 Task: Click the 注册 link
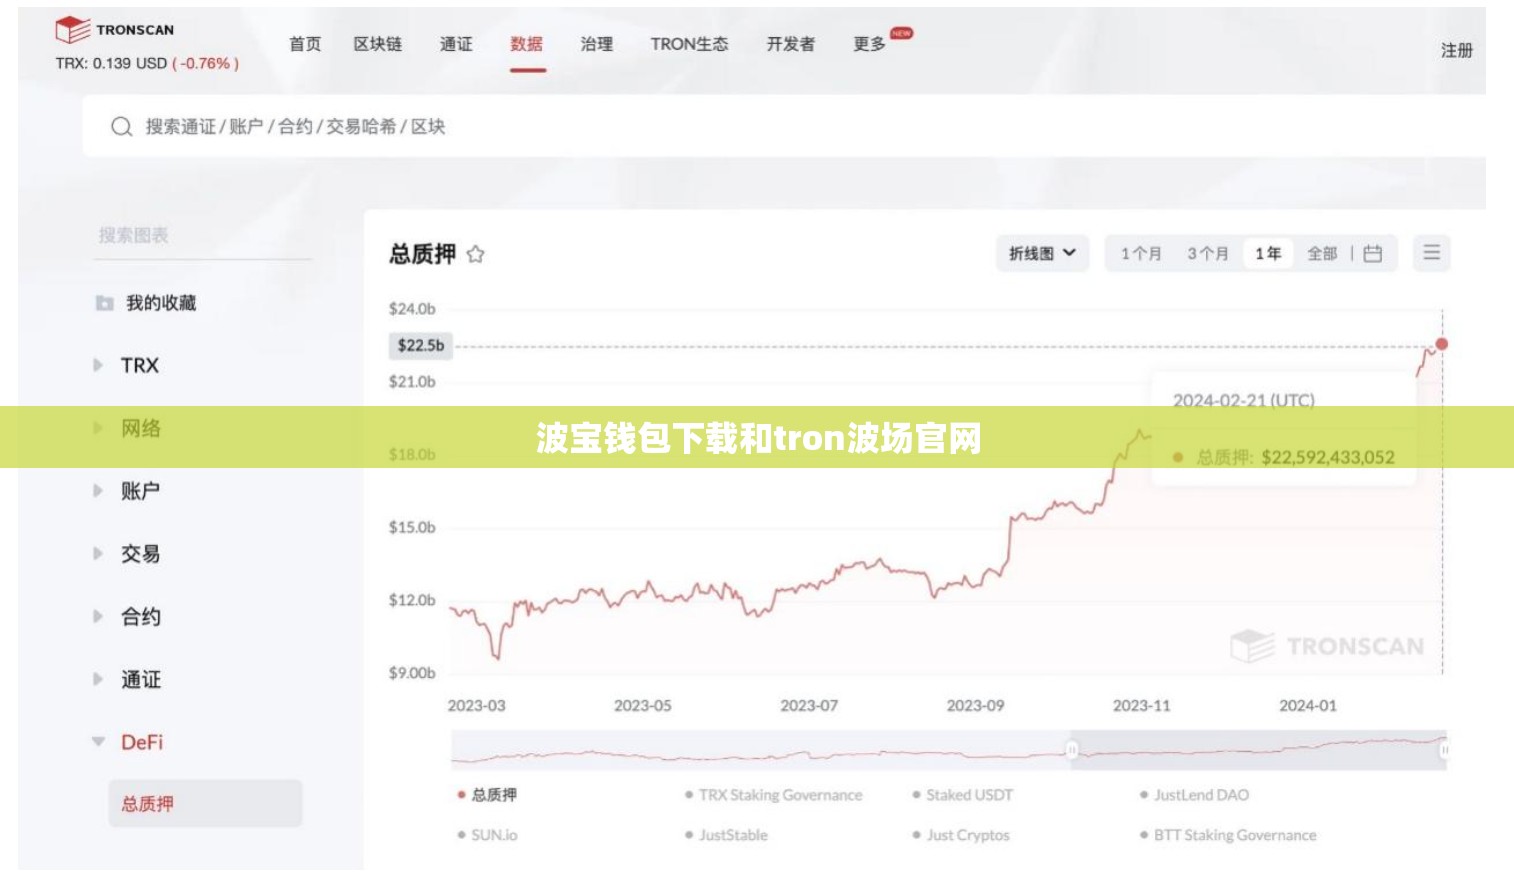coord(1457,50)
